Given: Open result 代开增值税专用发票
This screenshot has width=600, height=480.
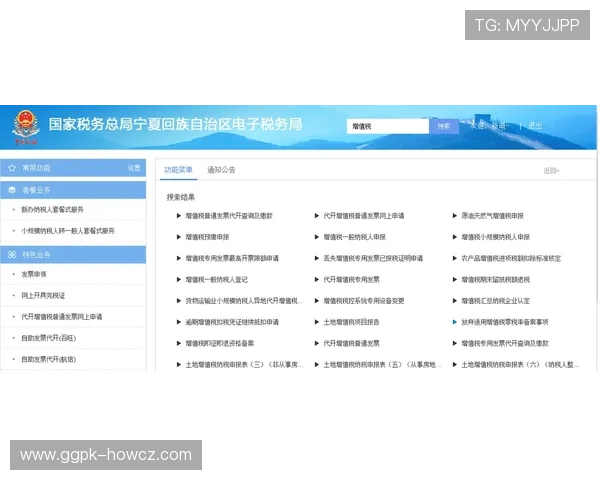Looking at the screenshot, I should tap(351, 279).
